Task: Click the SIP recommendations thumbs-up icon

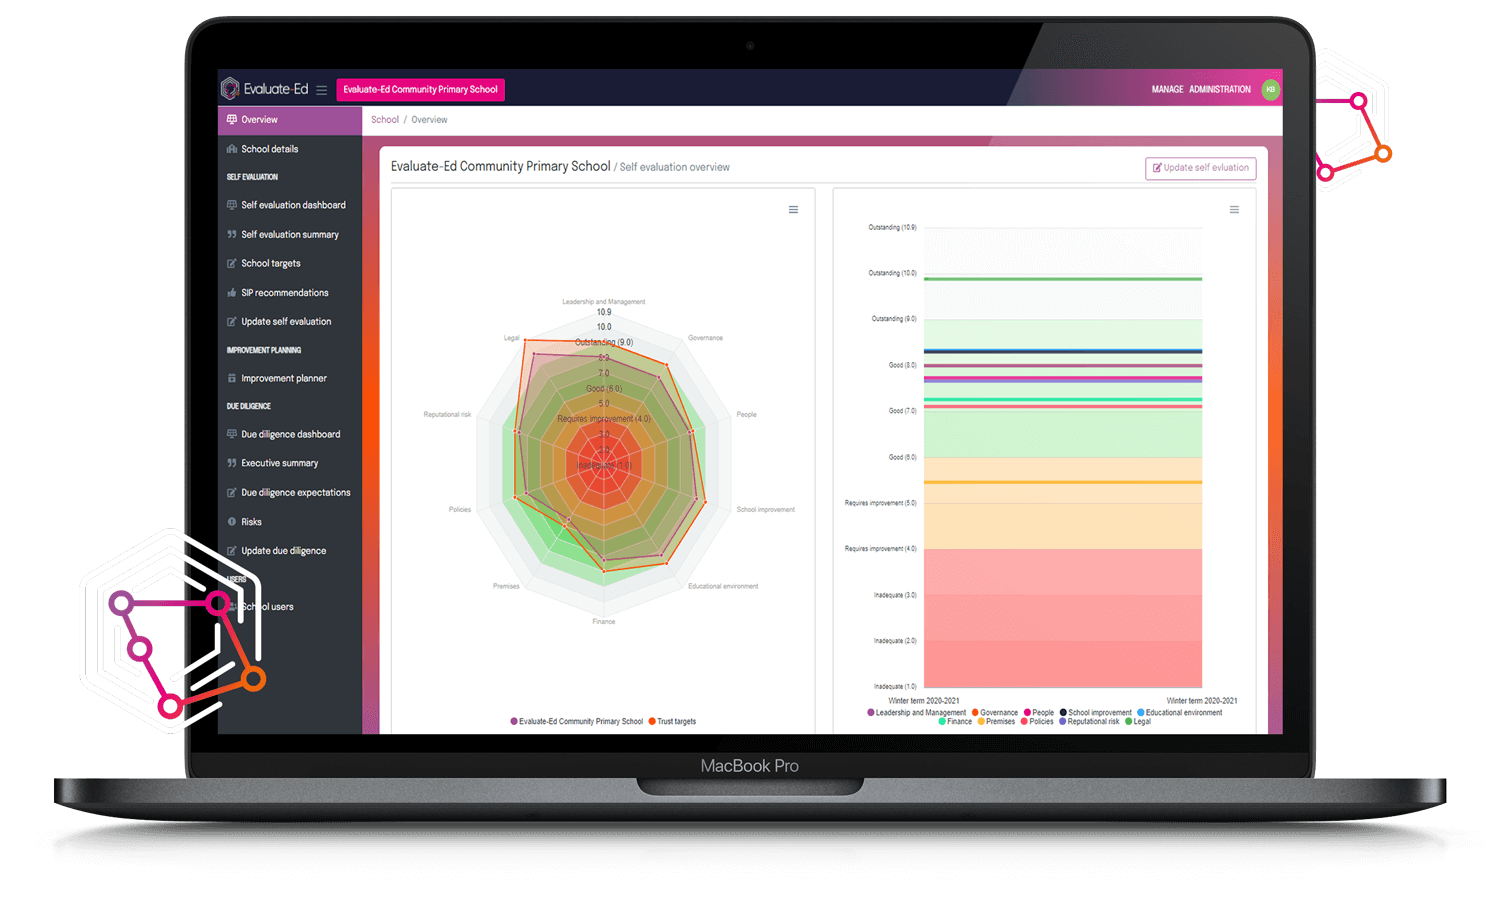Action: (x=232, y=293)
